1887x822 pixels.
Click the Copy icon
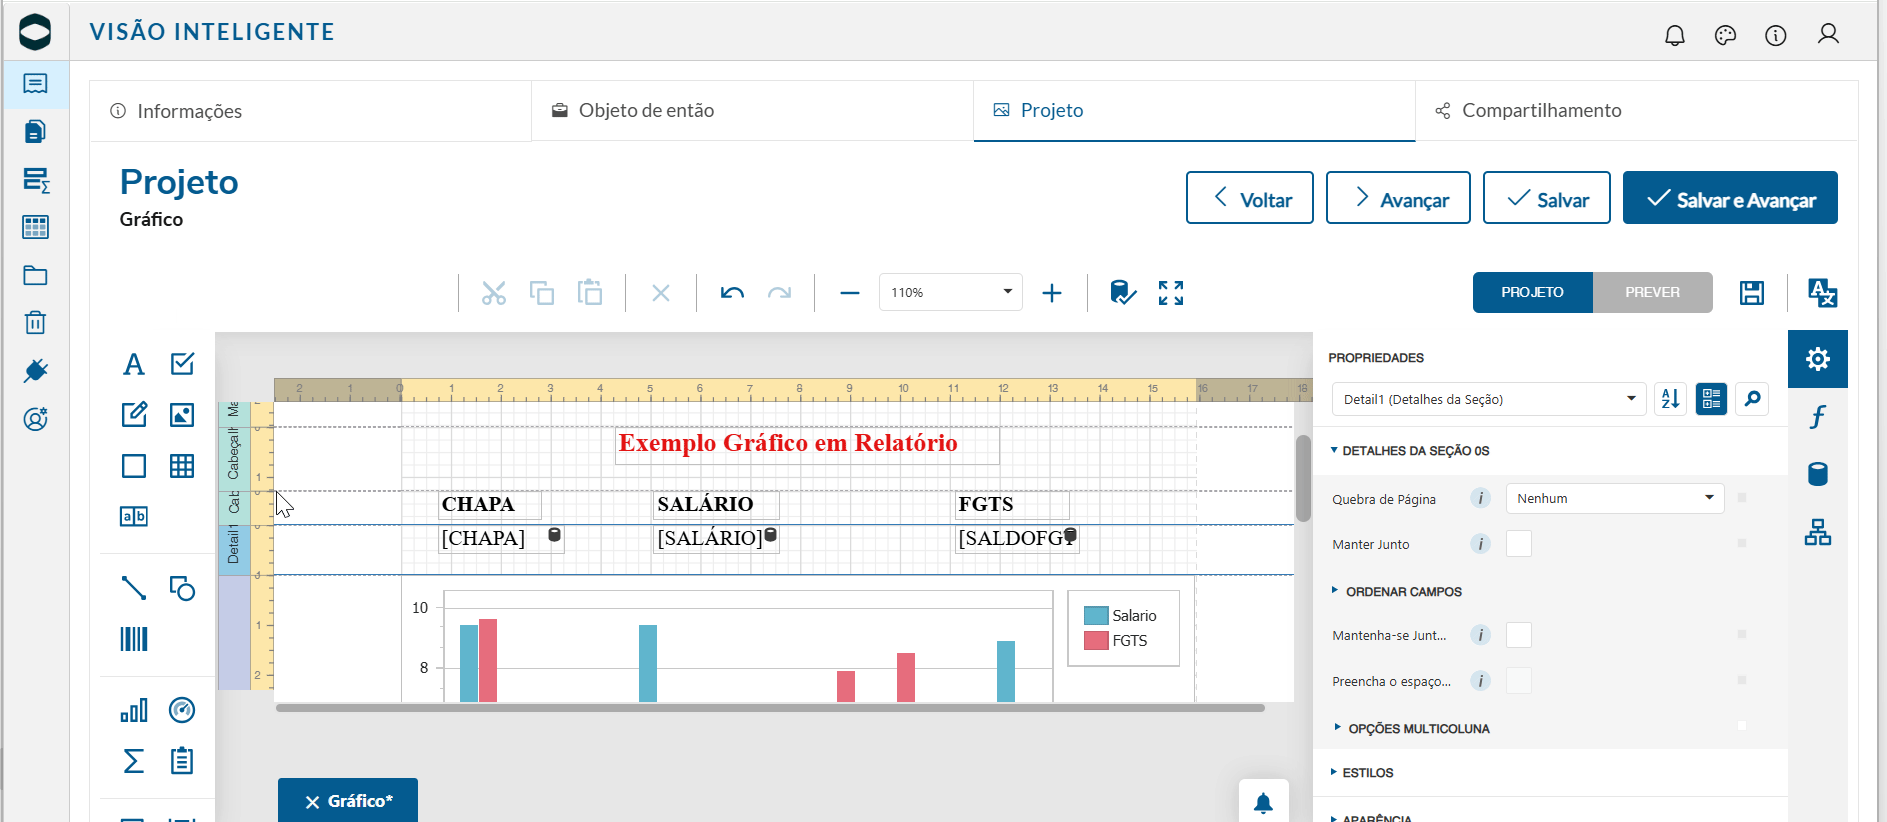pyautogui.click(x=542, y=293)
